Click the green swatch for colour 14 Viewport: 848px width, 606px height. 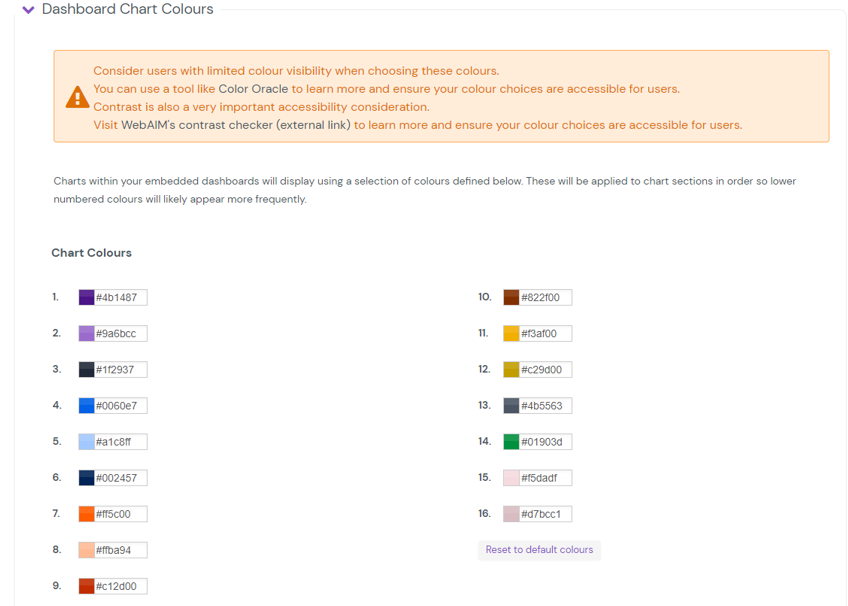tap(511, 442)
